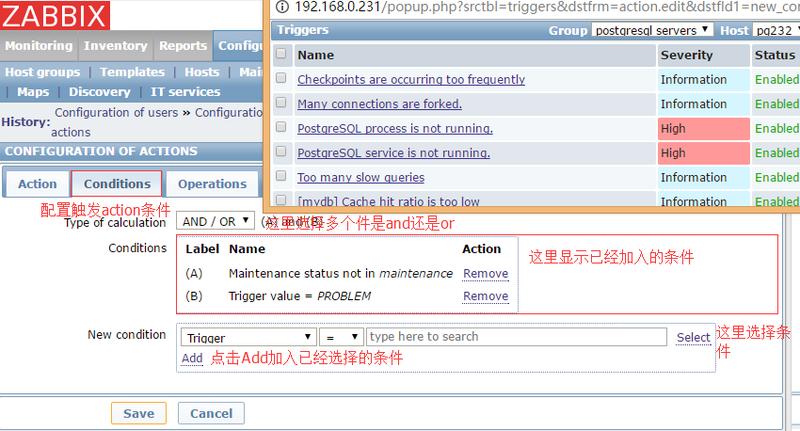This screenshot has height=431, width=800.
Task: Toggle the select-all checkbox in Triggers header
Action: click(281, 55)
